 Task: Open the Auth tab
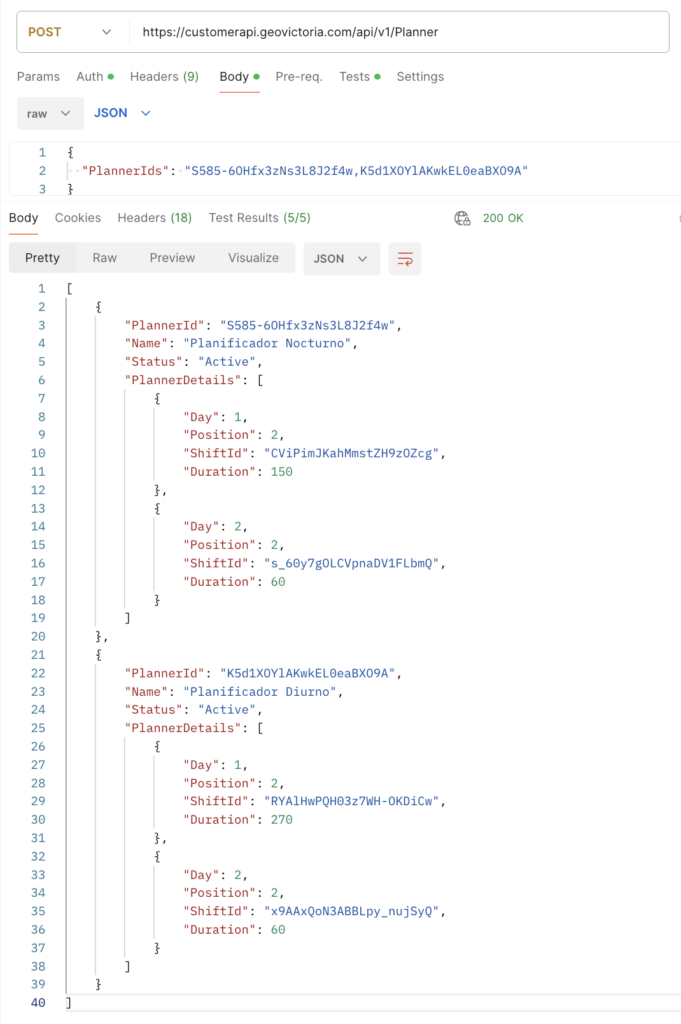(94, 77)
